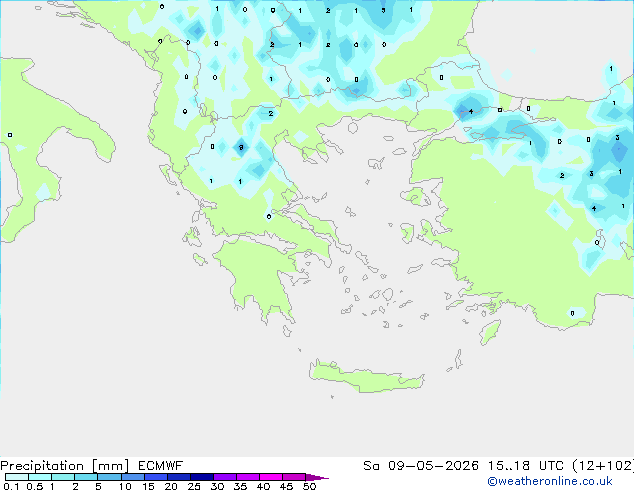
Task: Click the 30–35 mm purple legend swatch
Action: 225,477
